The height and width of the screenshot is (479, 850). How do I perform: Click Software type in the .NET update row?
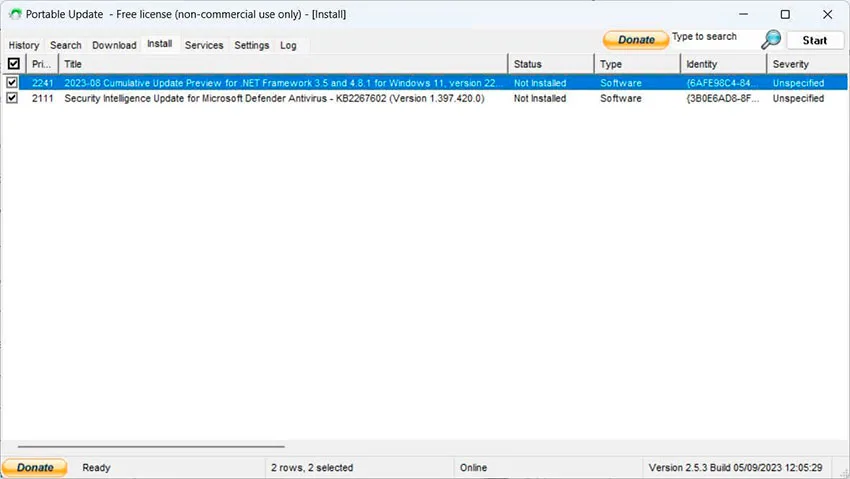click(x=621, y=83)
